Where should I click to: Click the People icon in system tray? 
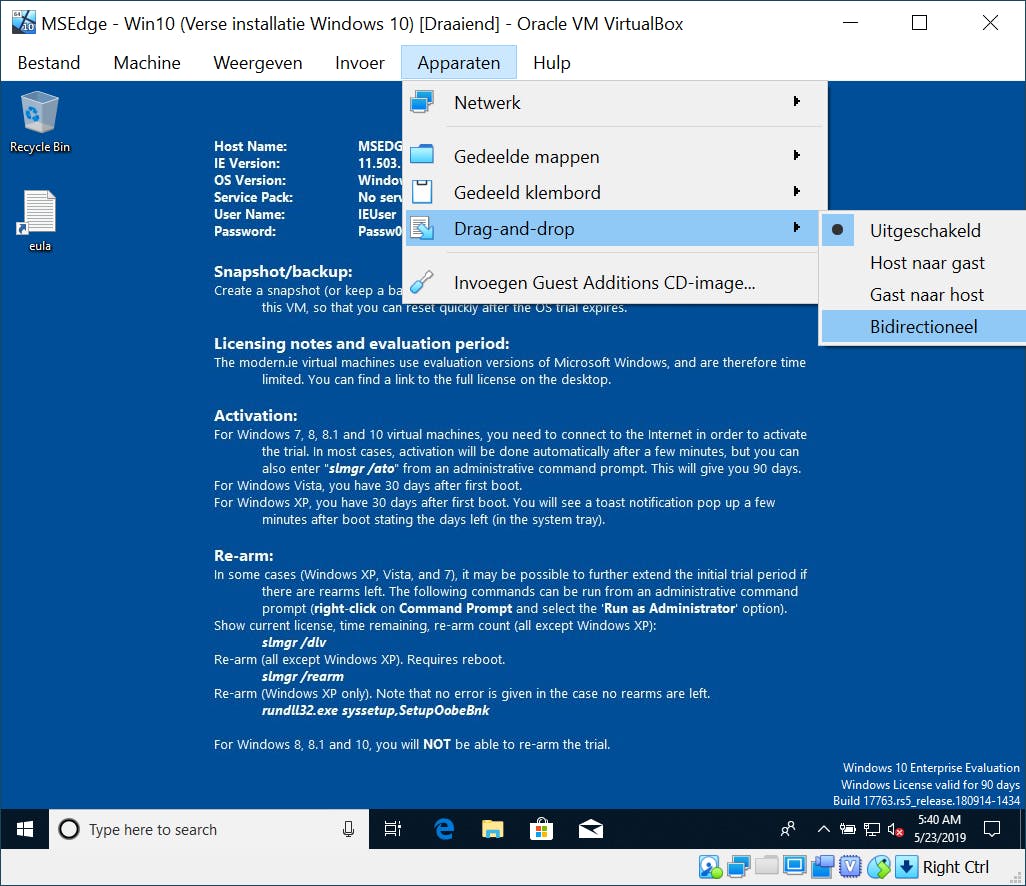point(788,829)
